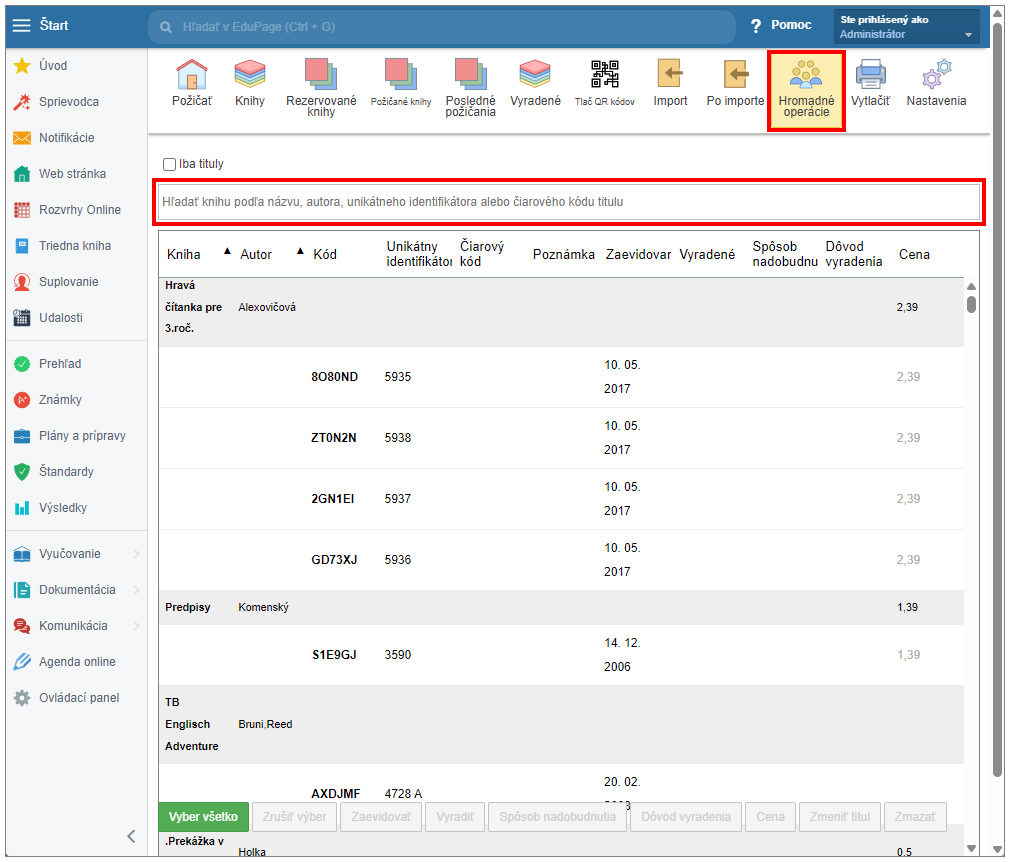Image resolution: width=1010 pixels, height=862 pixels.
Task: Collapse the left sidebar with chevron
Action: click(131, 837)
